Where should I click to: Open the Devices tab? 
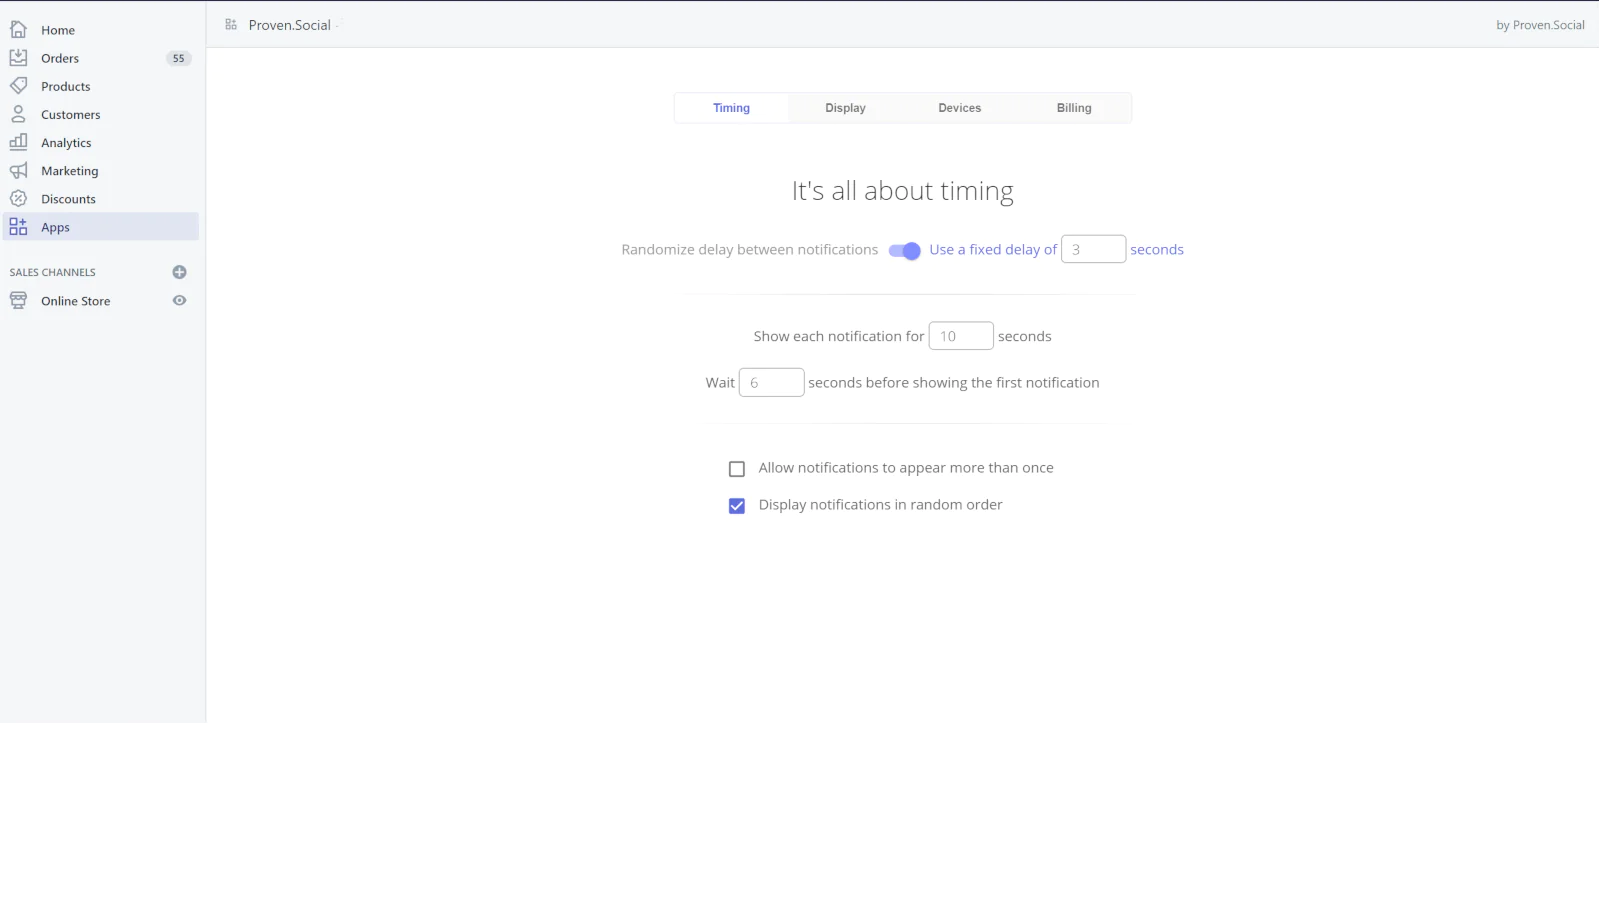(x=959, y=108)
